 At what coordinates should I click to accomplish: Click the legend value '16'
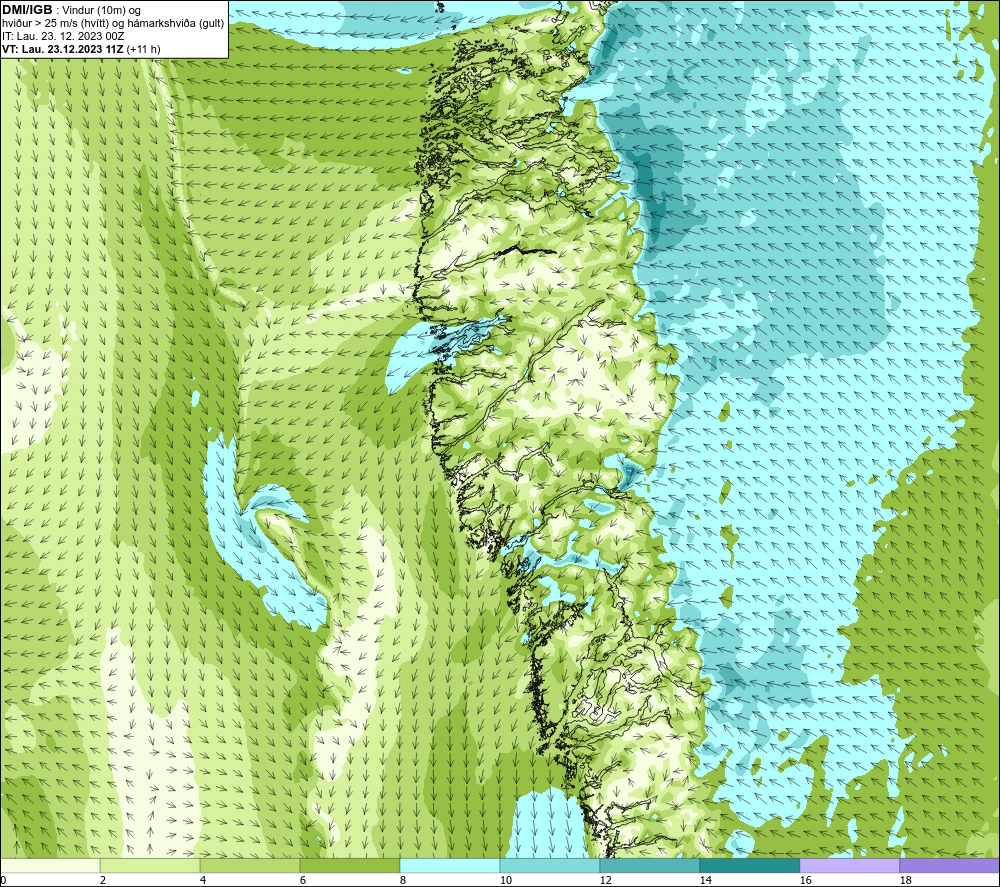(805, 881)
